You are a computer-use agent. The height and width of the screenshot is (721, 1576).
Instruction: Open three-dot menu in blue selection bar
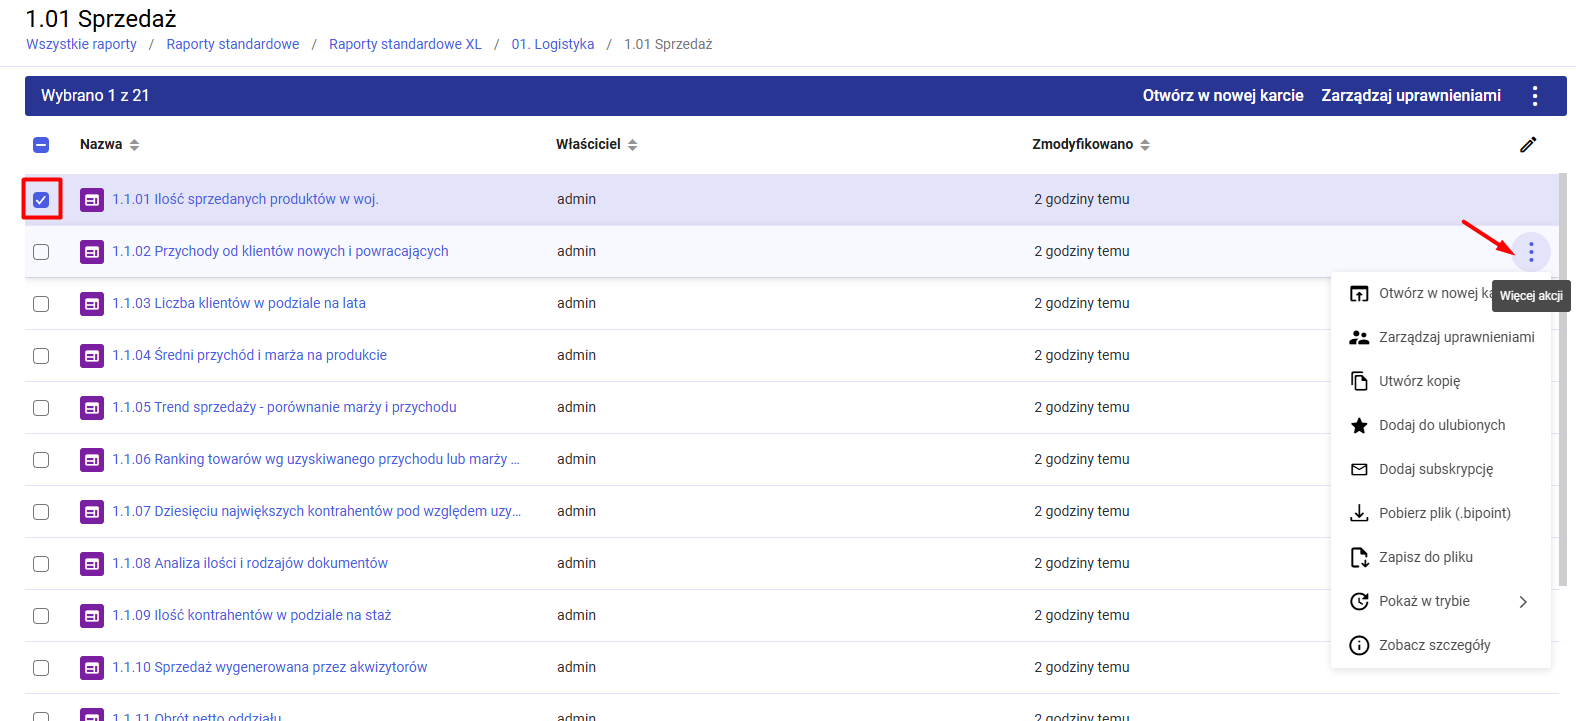tap(1534, 96)
